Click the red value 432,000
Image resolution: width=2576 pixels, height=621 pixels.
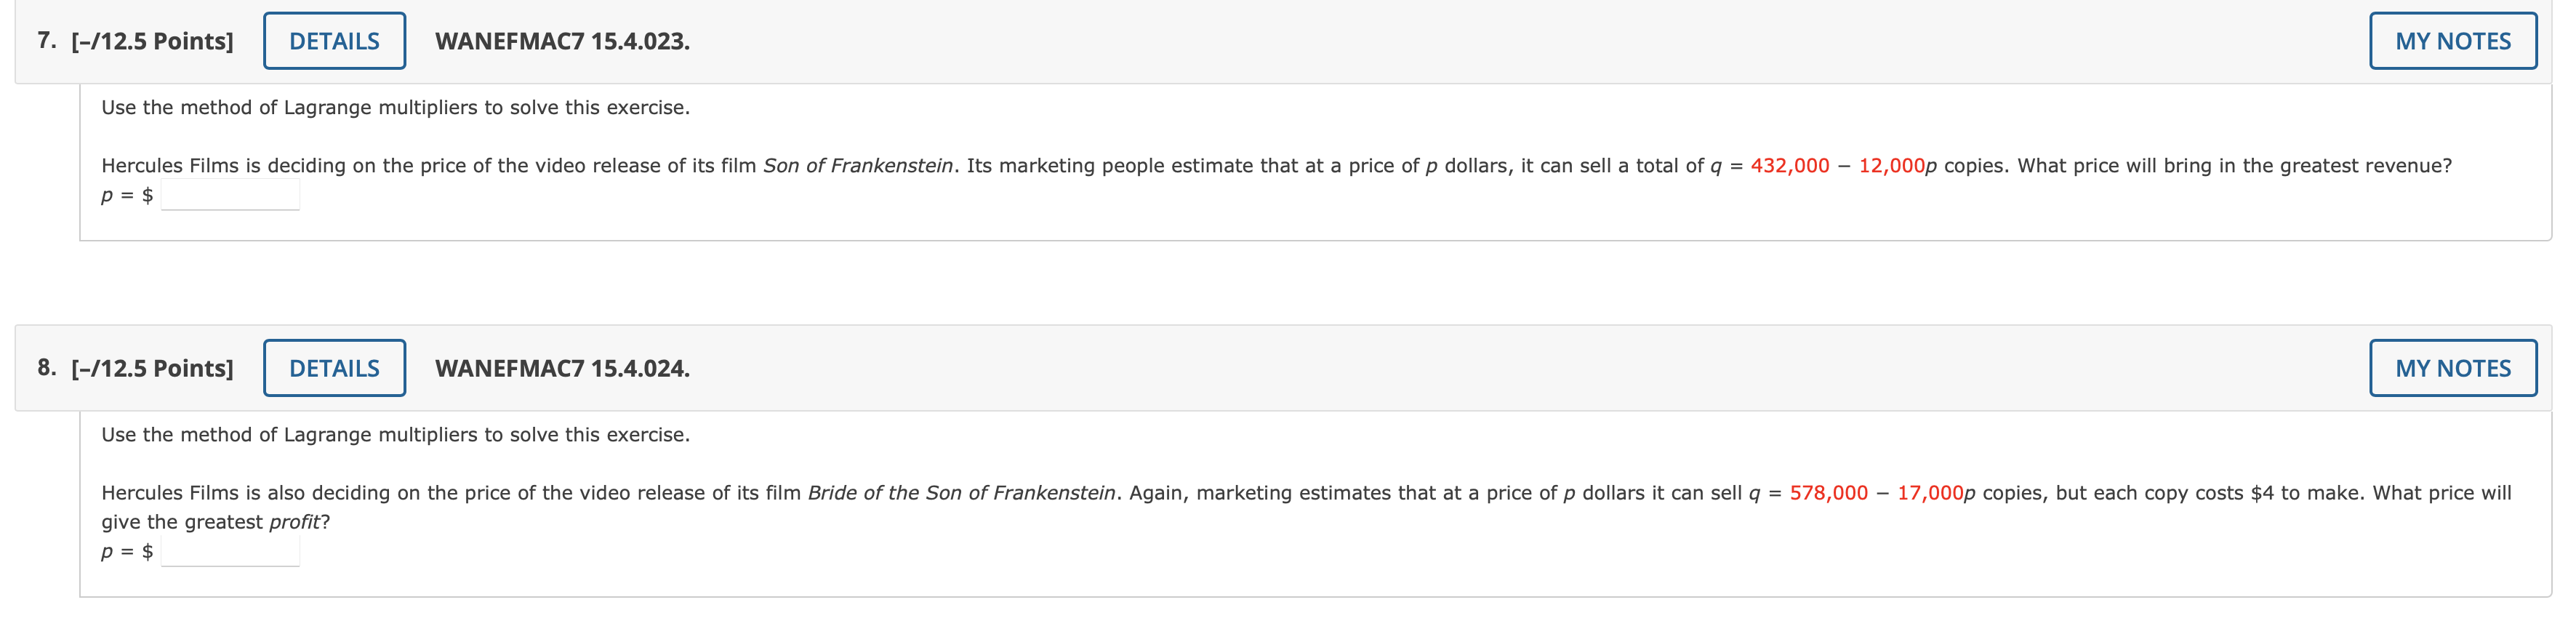pyautogui.click(x=1789, y=166)
